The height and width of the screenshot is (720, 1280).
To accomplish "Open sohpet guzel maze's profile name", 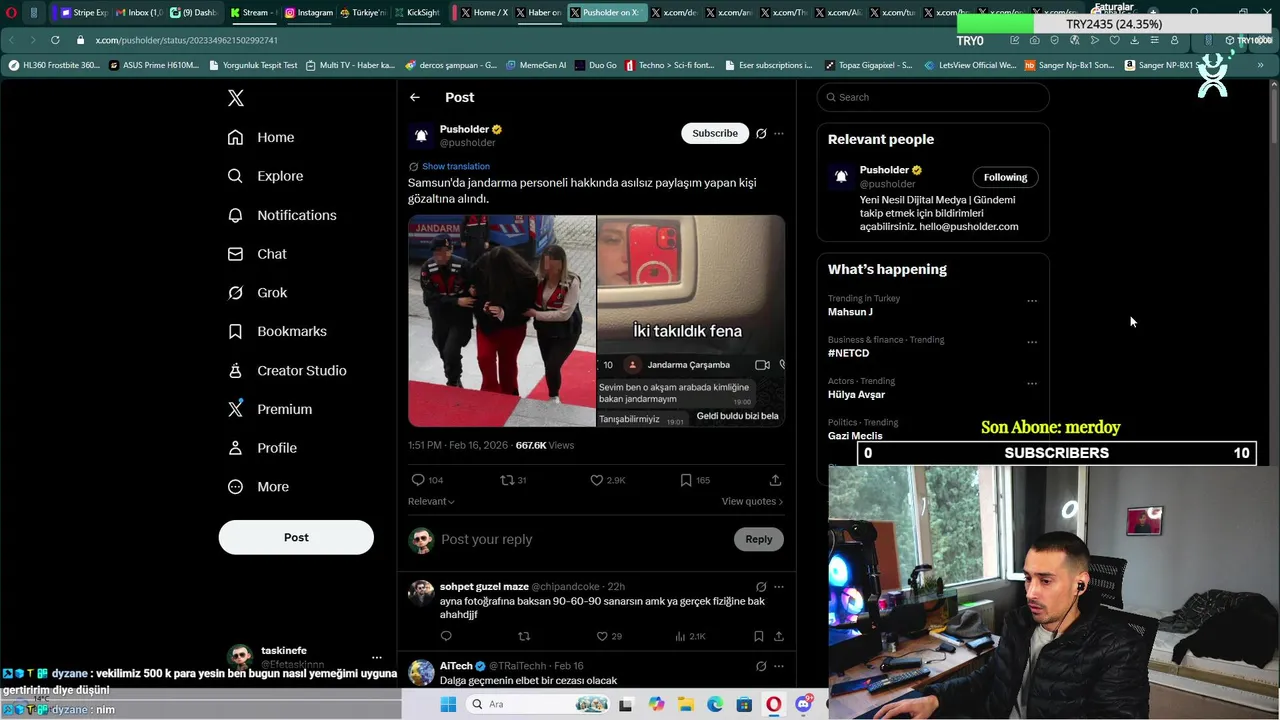I will point(484,587).
